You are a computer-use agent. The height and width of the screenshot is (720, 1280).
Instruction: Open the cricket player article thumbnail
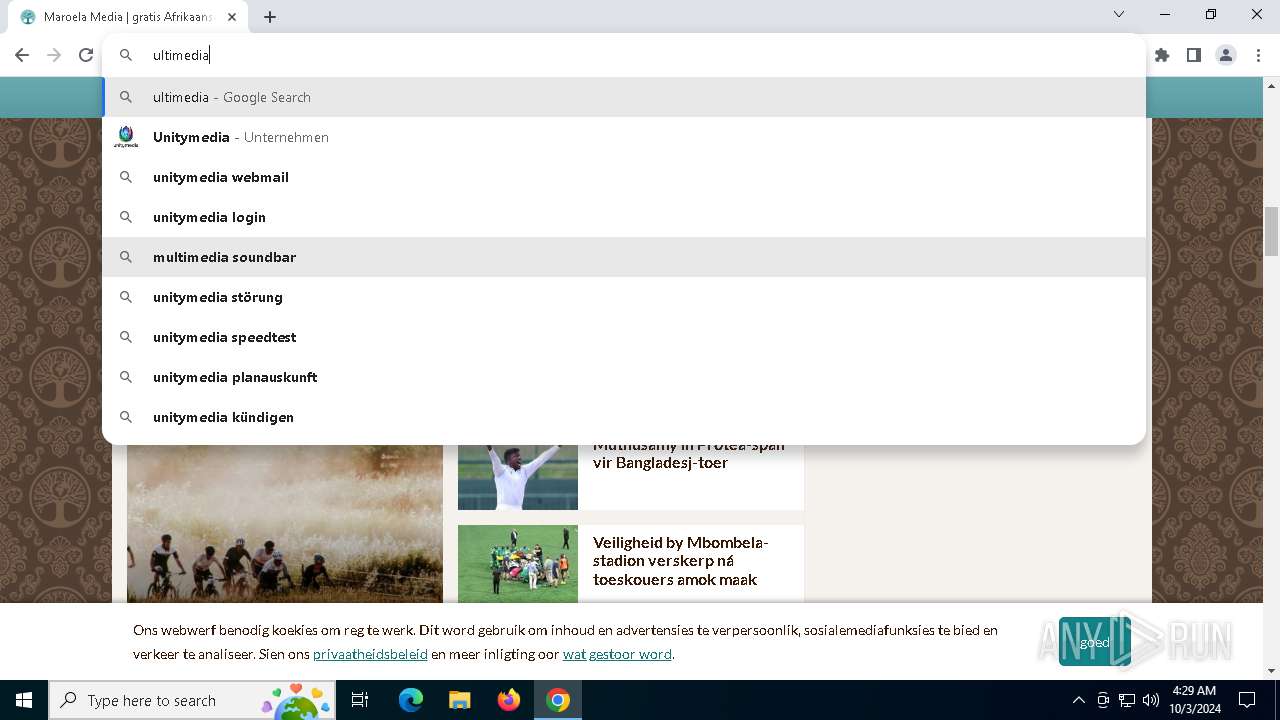(x=518, y=477)
